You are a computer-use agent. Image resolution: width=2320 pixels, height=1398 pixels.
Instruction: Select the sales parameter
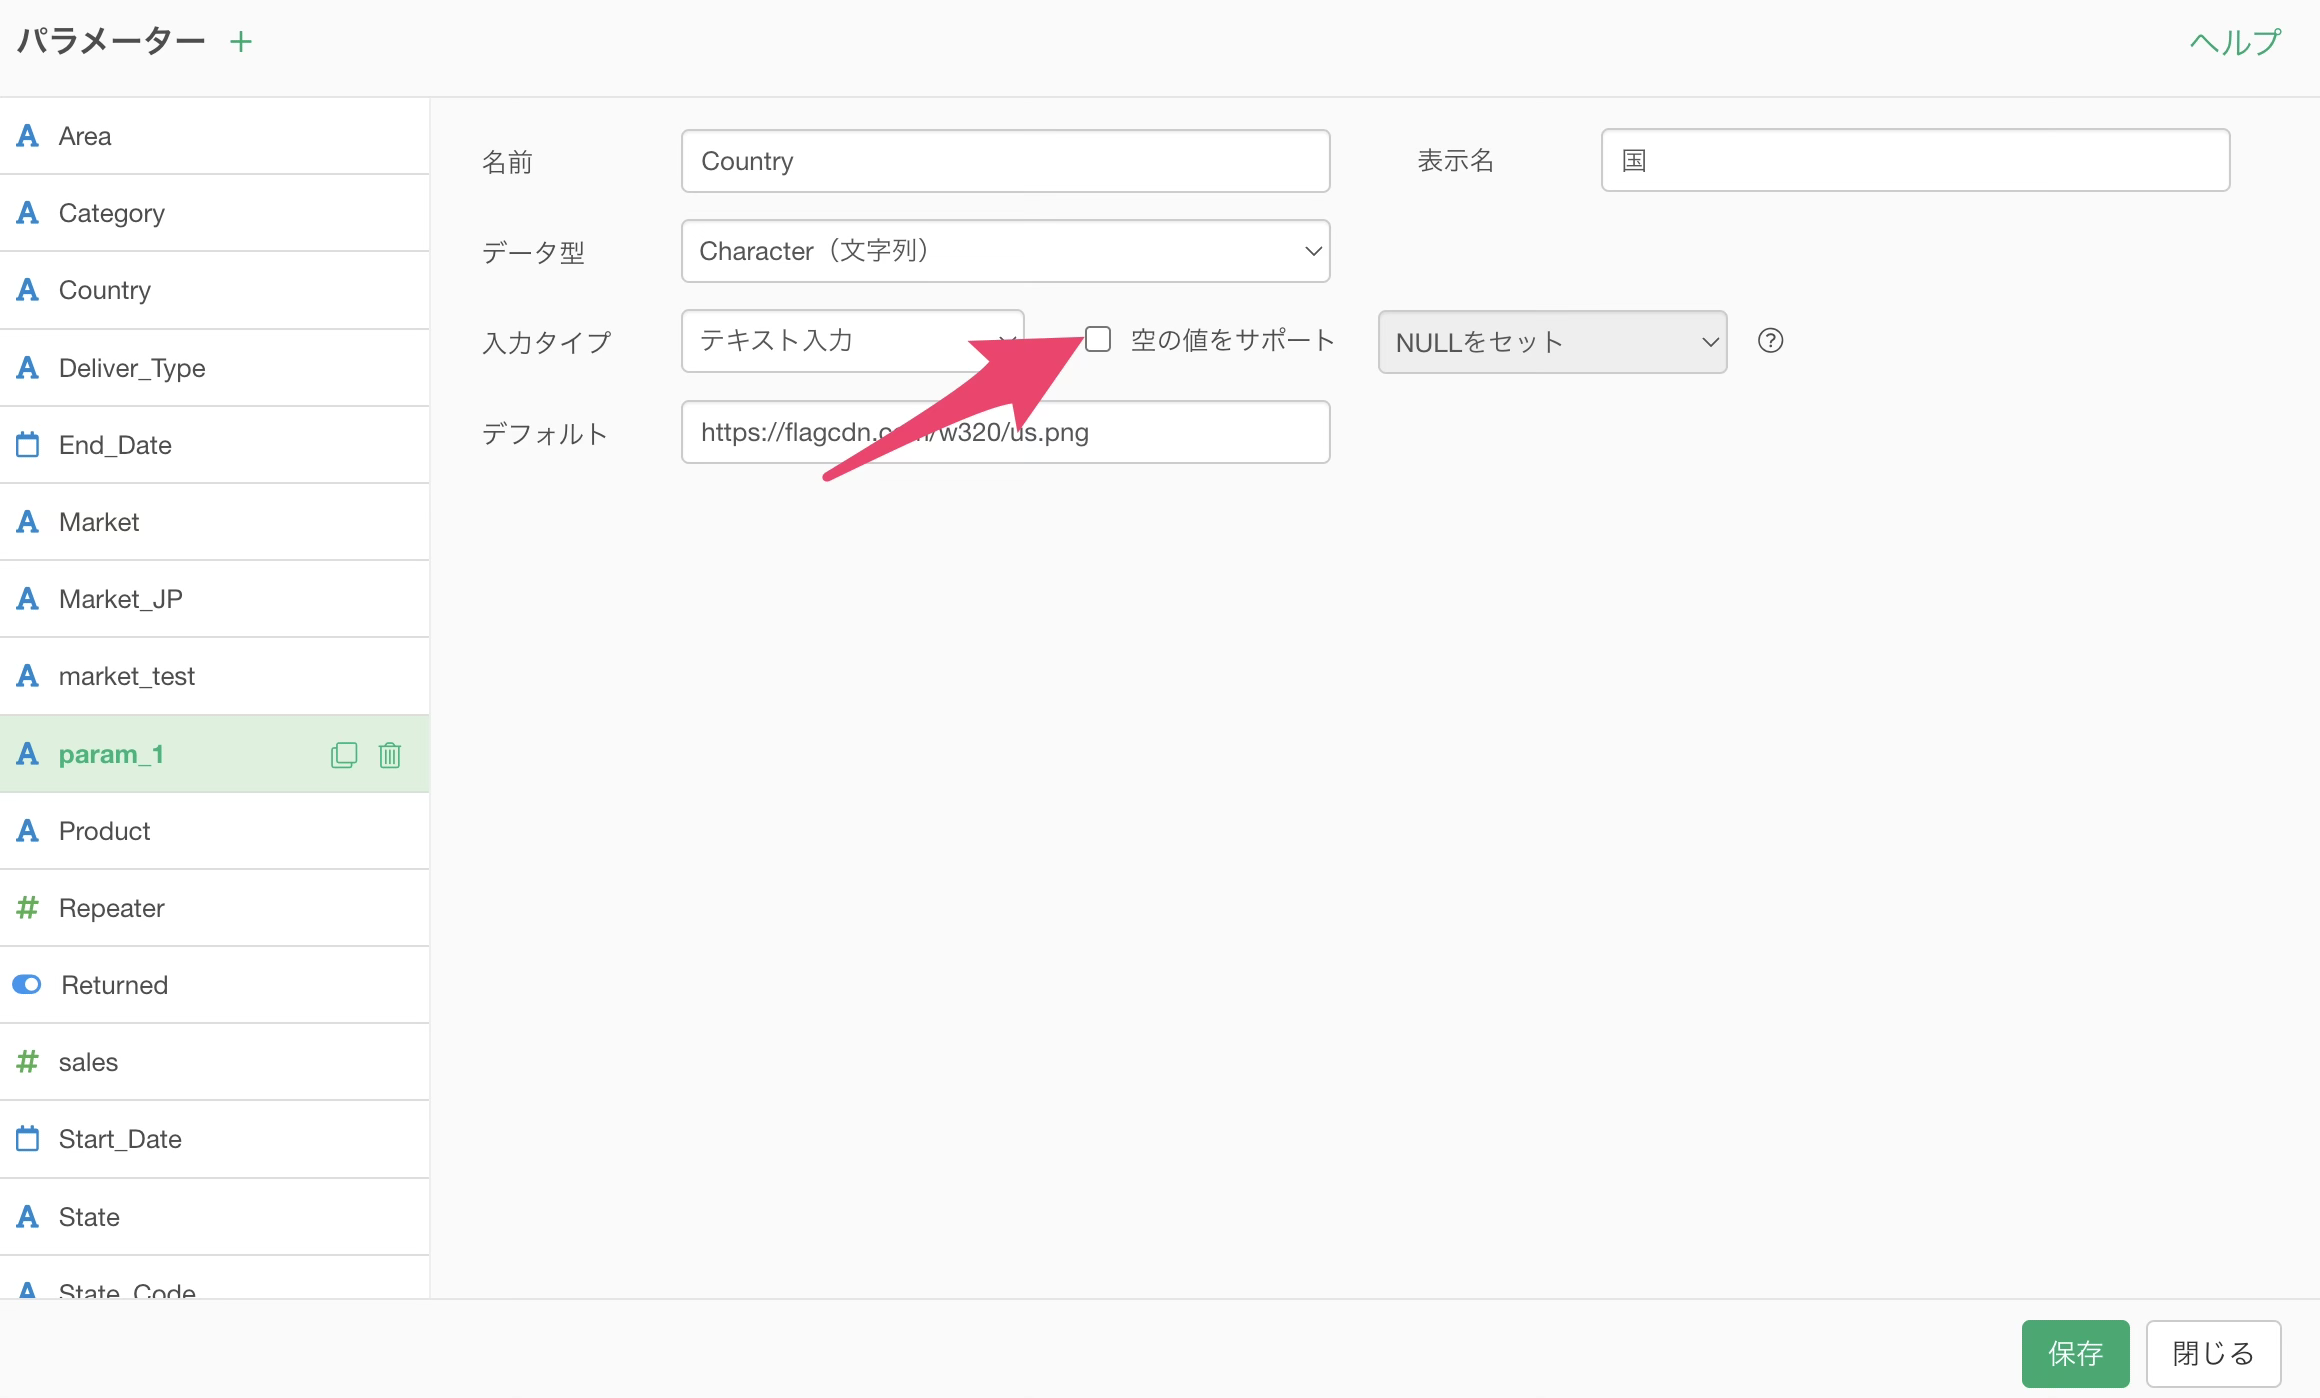[x=215, y=1062]
